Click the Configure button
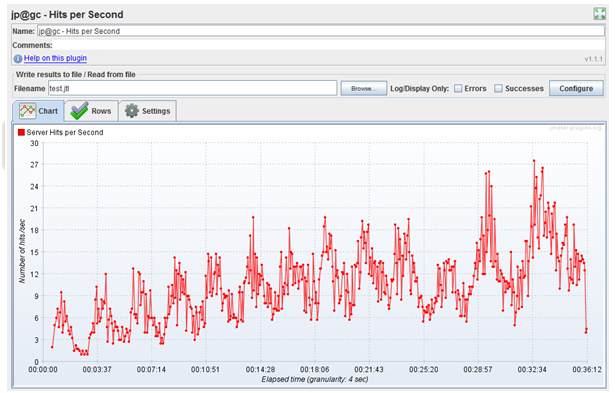615x393 pixels. [576, 89]
